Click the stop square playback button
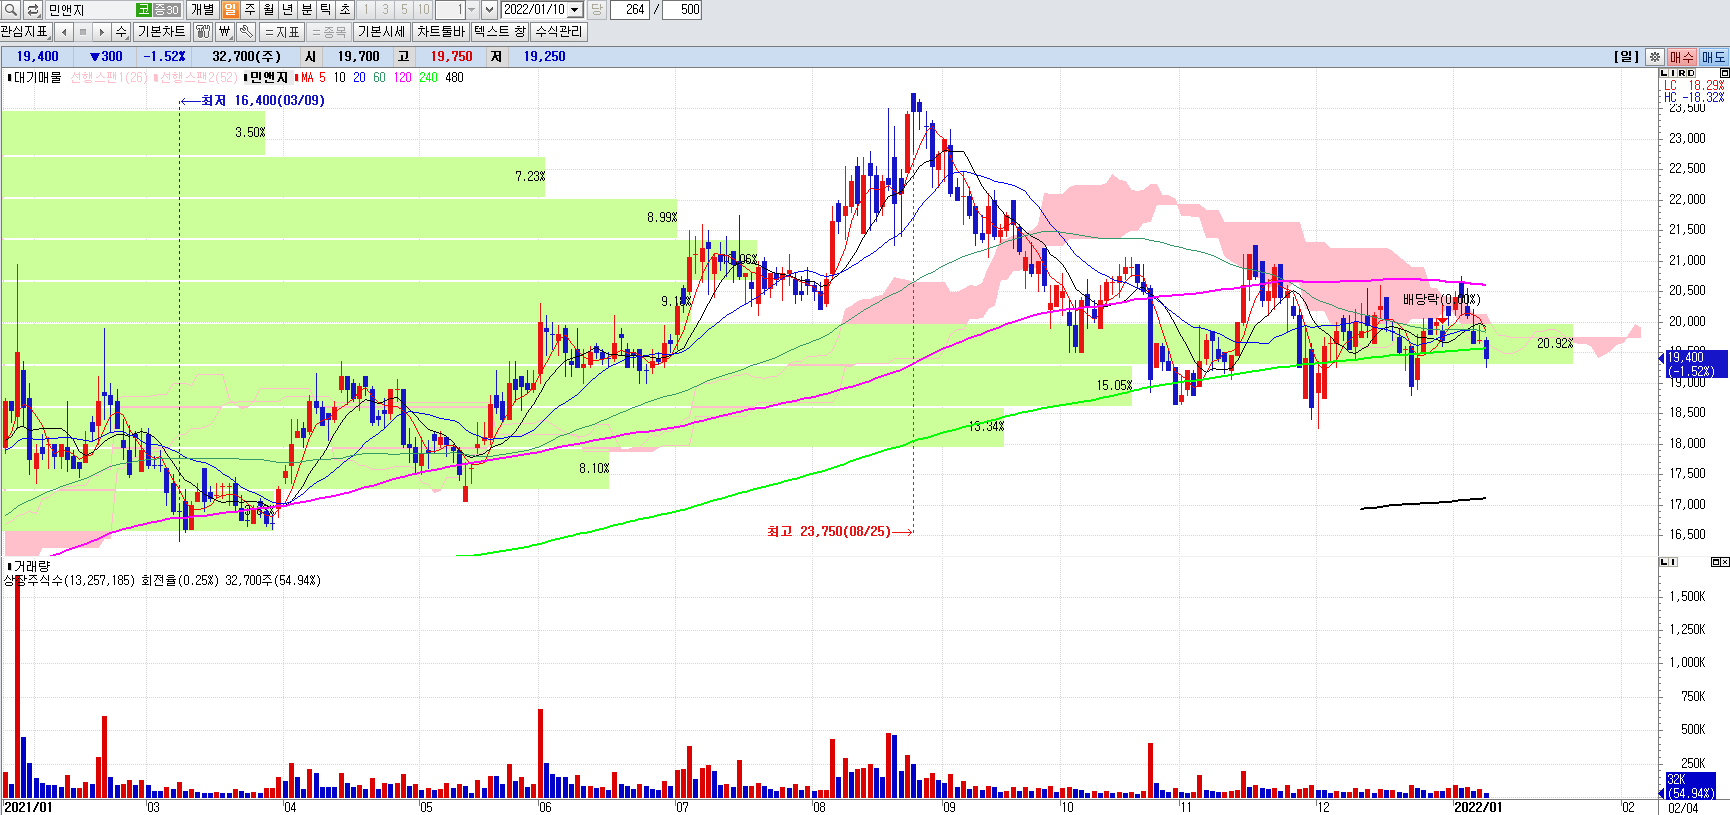1730x815 pixels. (x=83, y=32)
